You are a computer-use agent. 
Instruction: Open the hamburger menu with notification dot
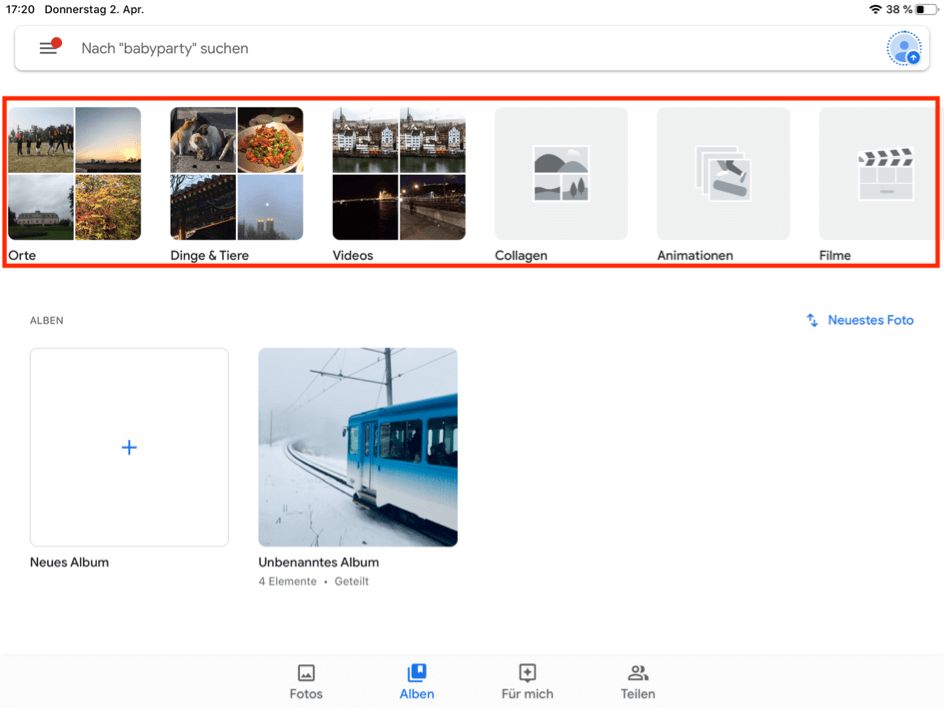(48, 48)
